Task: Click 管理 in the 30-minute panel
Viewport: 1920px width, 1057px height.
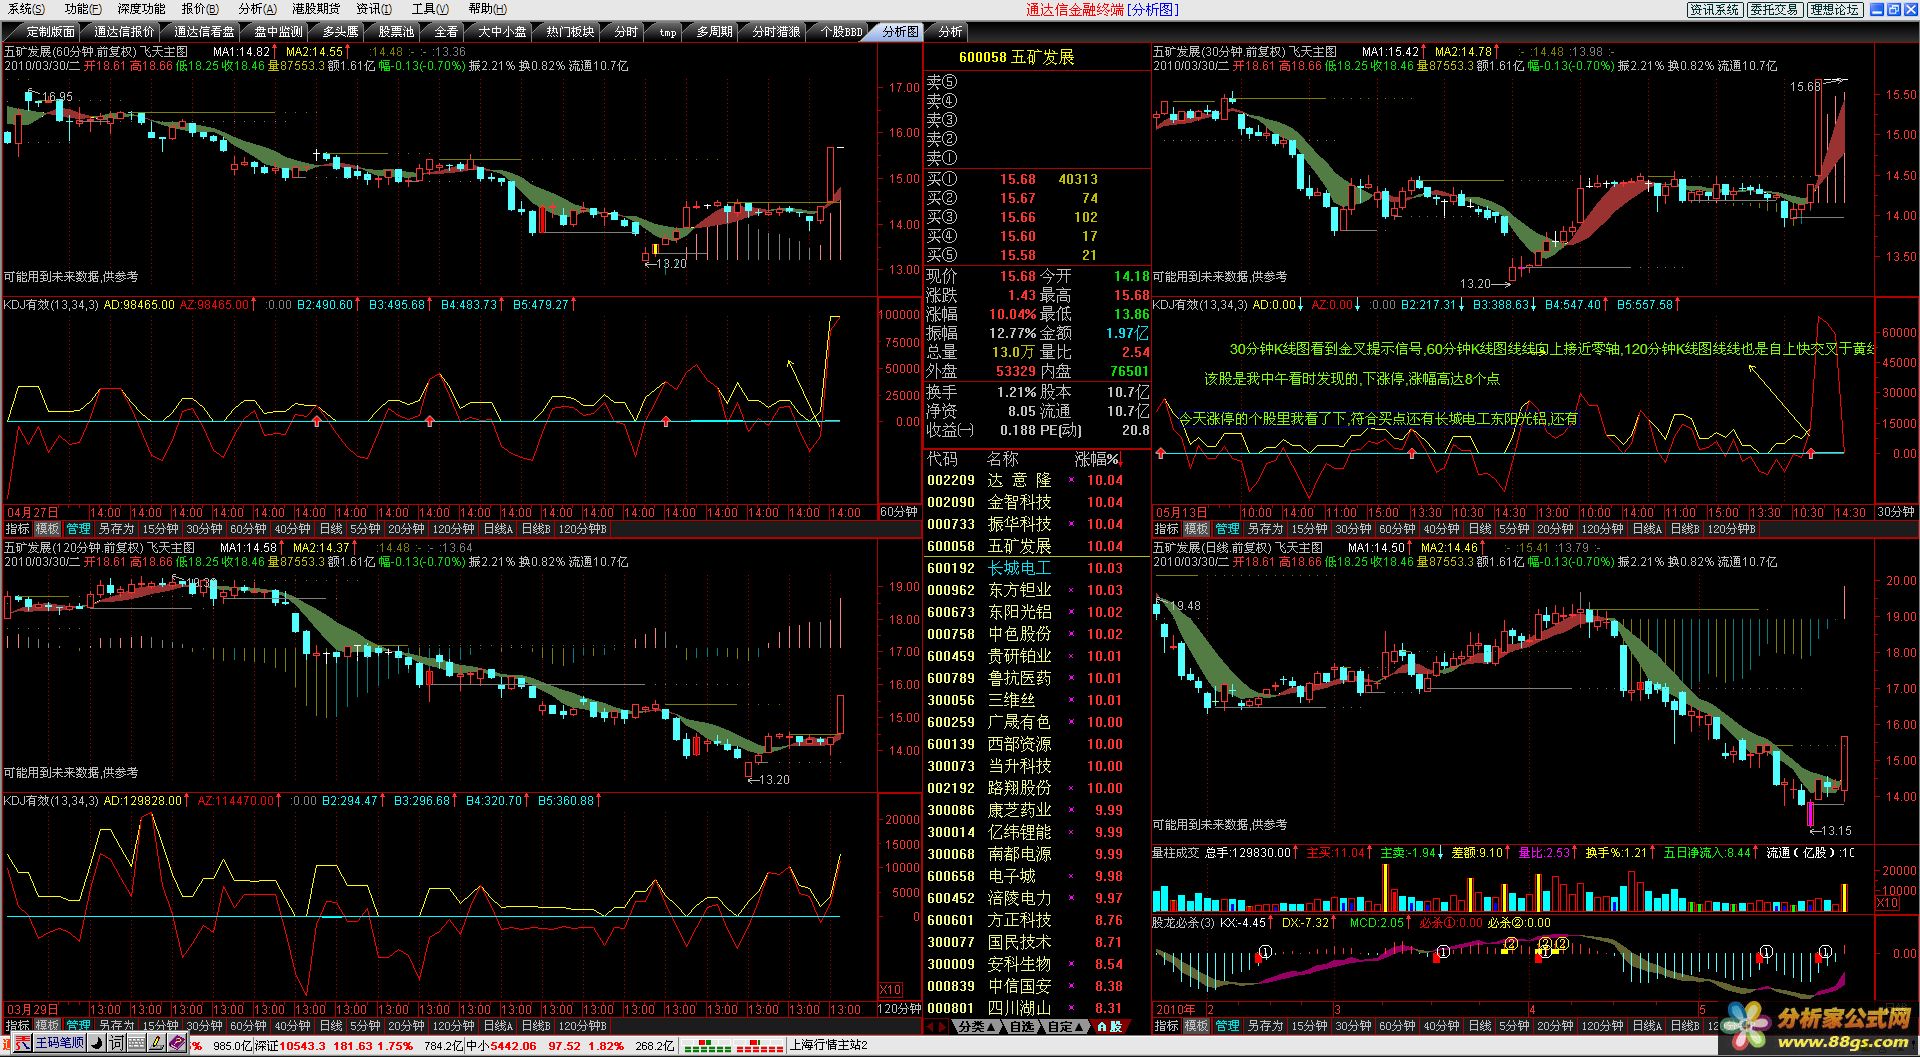Action: (x=1227, y=529)
